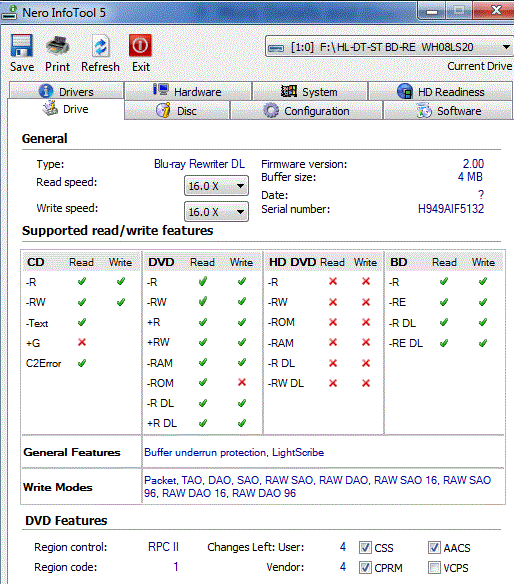Open the Software tab
Screen dimensions: 514x584
coord(448,111)
